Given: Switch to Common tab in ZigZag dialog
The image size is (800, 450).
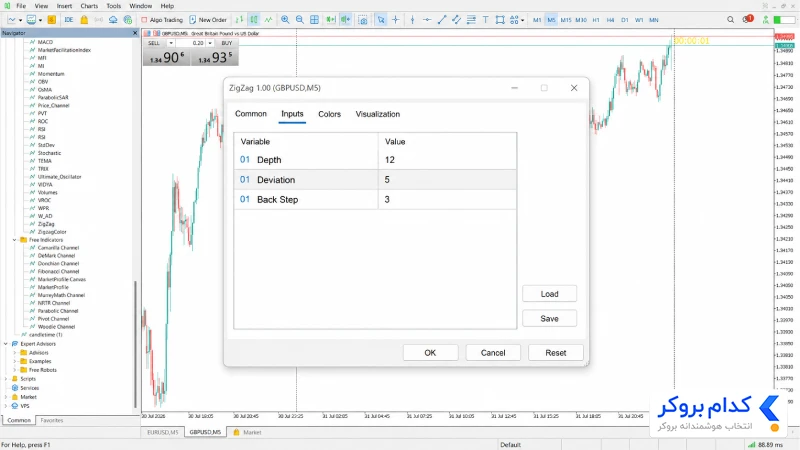Looking at the screenshot, I should 251,114.
